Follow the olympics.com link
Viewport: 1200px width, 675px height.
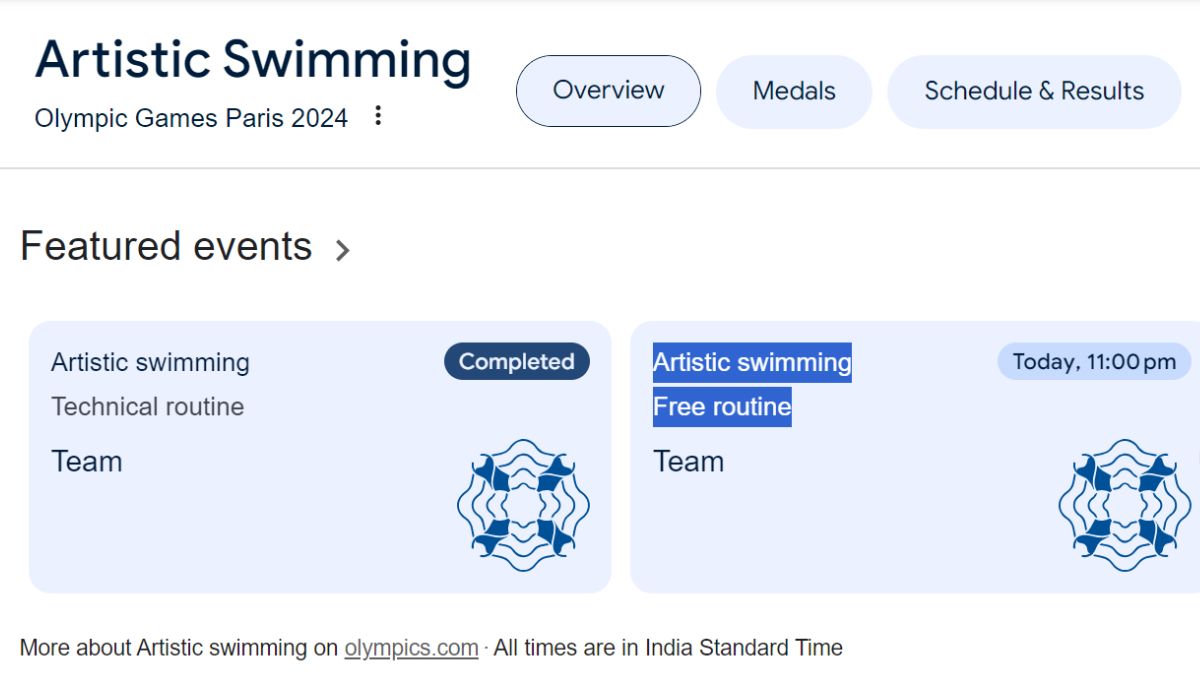(411, 648)
